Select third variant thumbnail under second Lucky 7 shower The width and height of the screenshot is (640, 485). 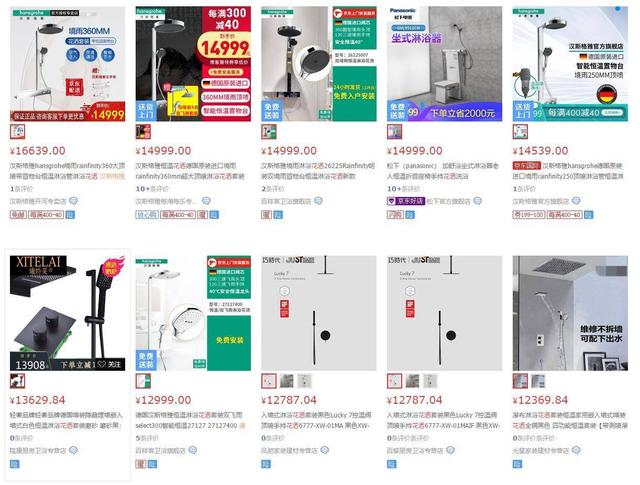429,381
